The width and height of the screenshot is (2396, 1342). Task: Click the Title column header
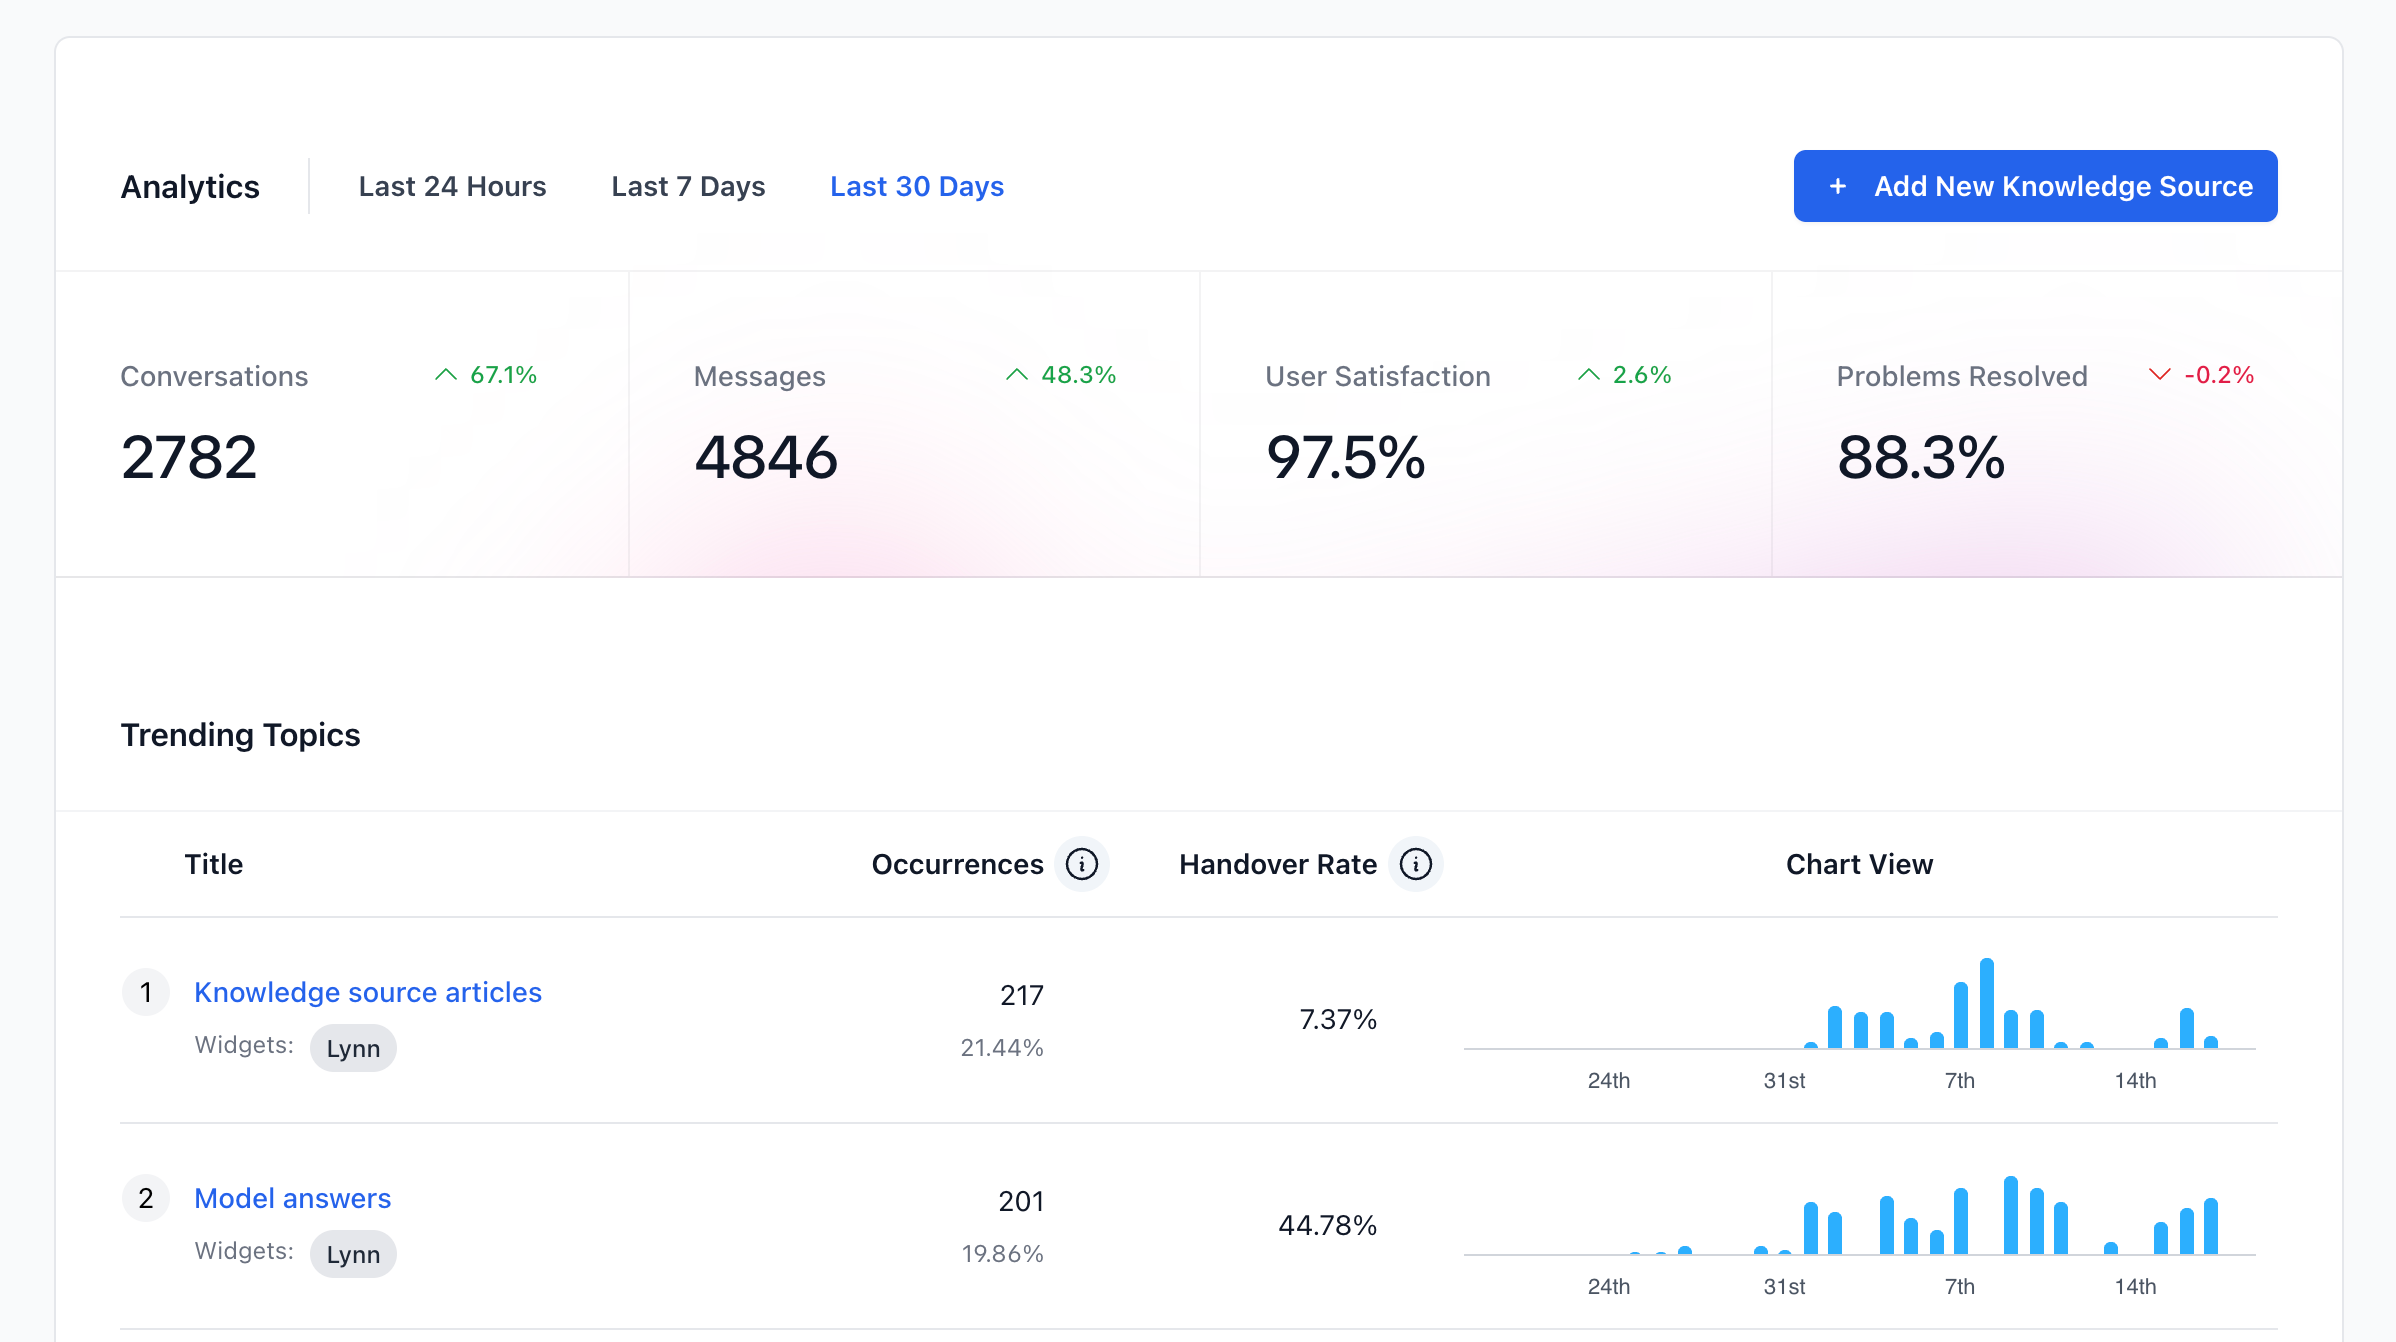point(213,864)
